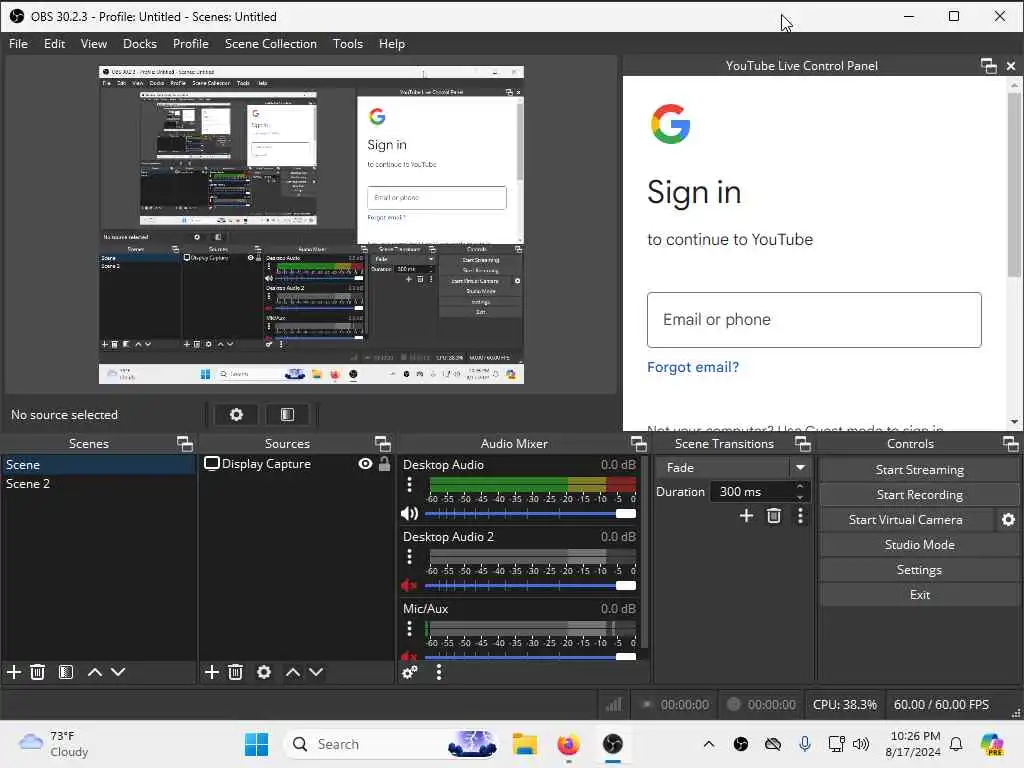The width and height of the screenshot is (1024, 768).
Task: Open source properties gear icon below preview
Action: 236,415
